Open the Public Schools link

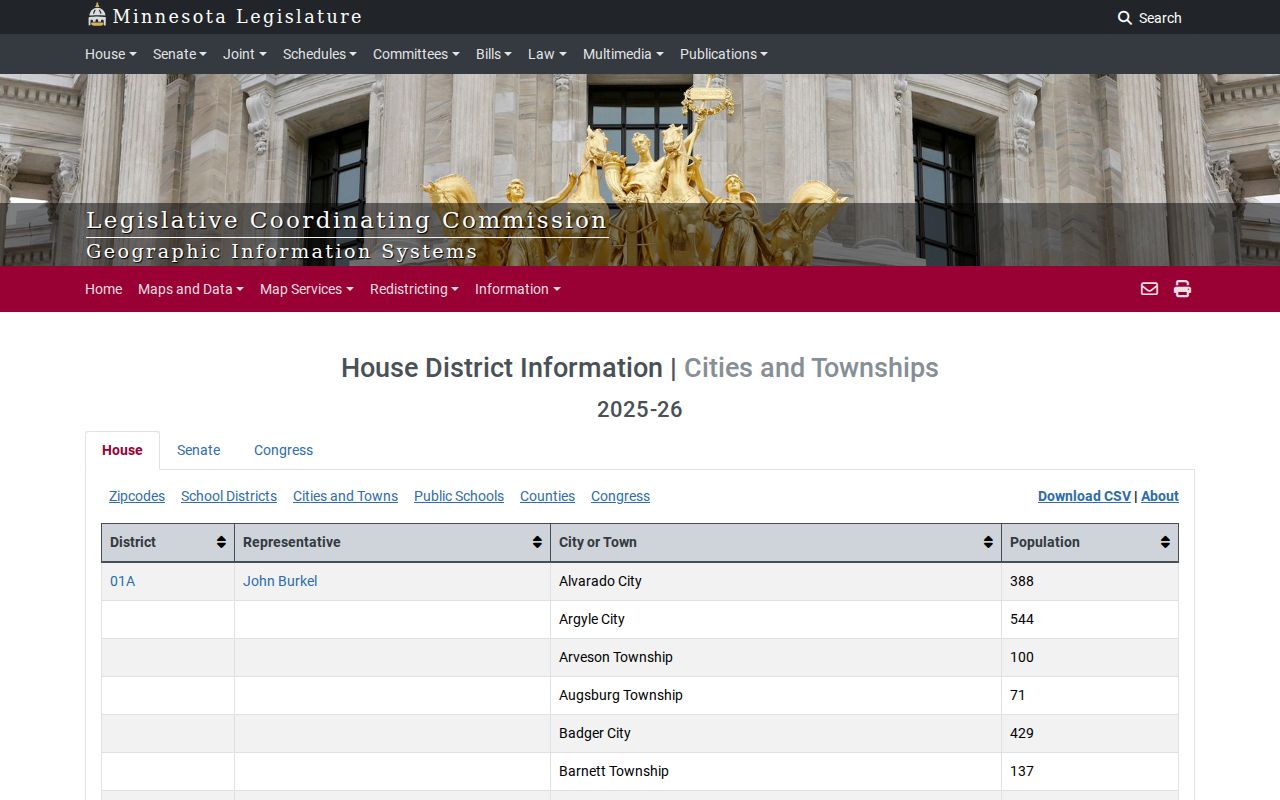coord(459,496)
